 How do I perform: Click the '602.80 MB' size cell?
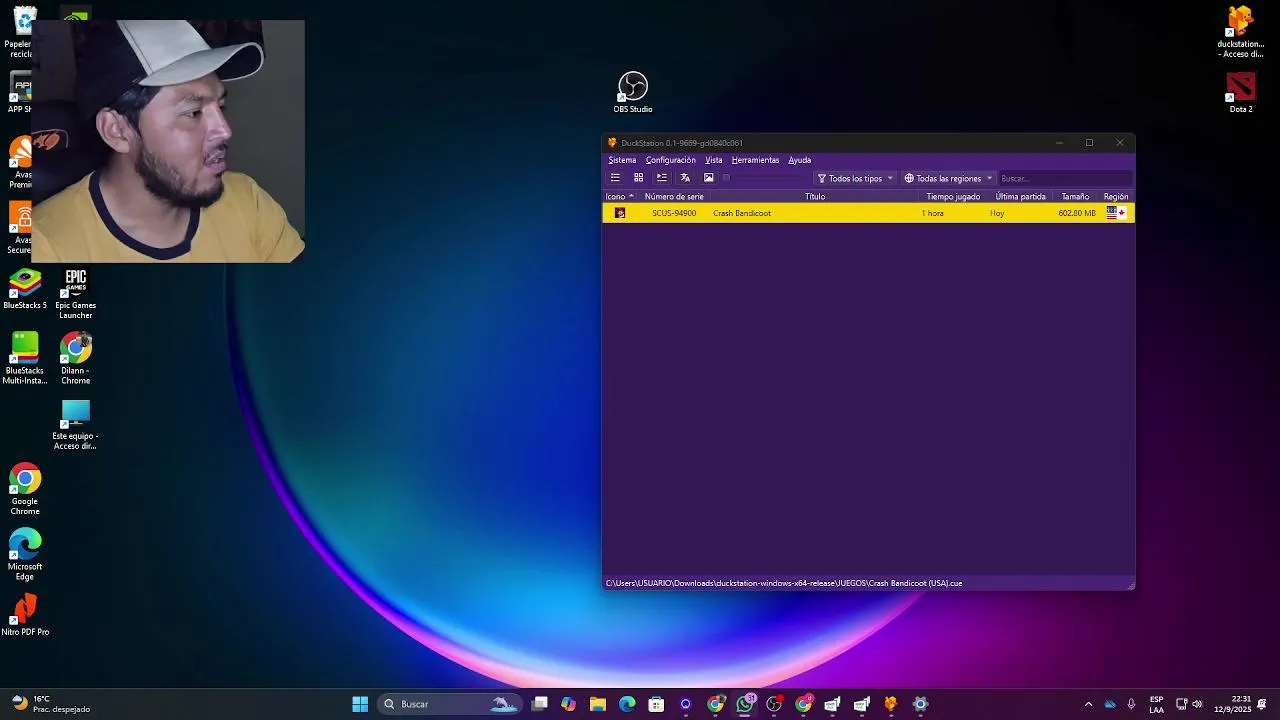(x=1077, y=213)
